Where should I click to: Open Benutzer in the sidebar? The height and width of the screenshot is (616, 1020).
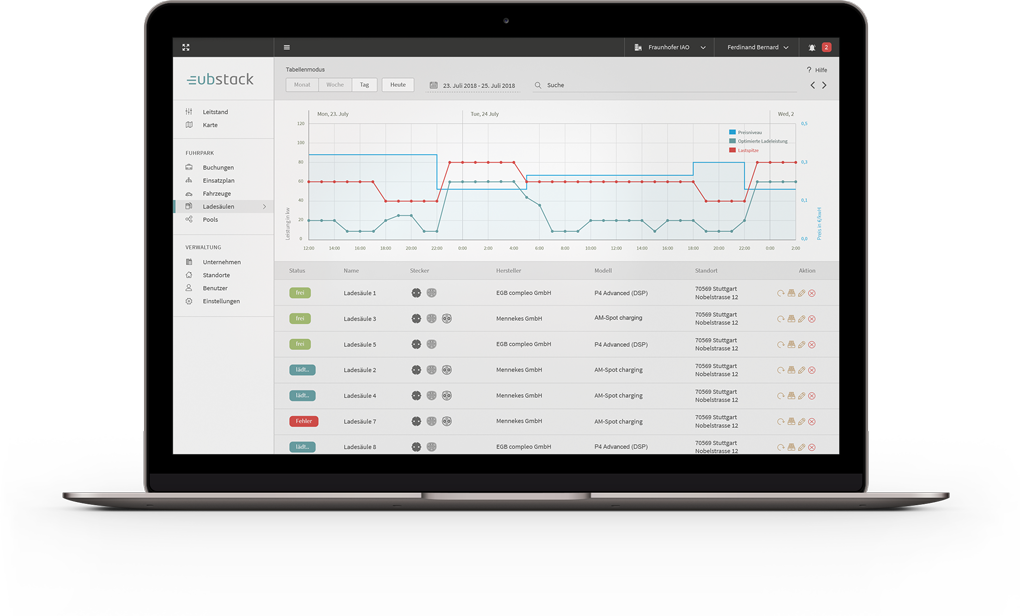click(x=215, y=288)
